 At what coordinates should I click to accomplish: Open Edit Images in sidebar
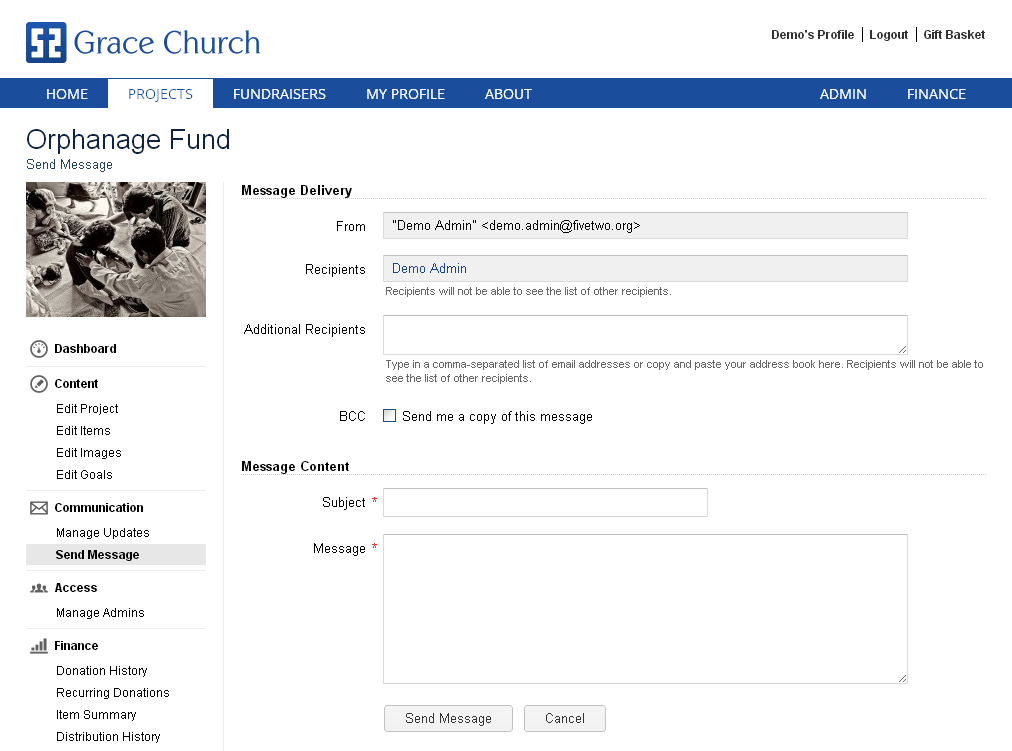point(88,452)
